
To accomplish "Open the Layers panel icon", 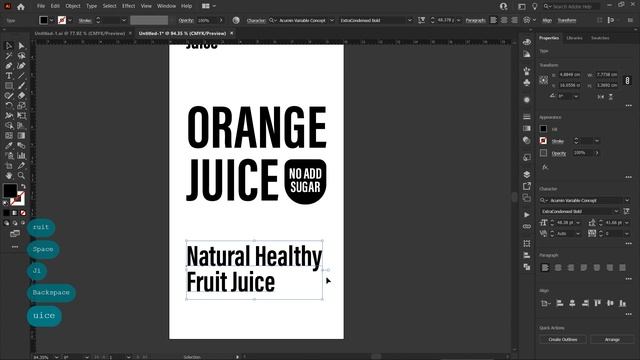I will click(x=527, y=174).
